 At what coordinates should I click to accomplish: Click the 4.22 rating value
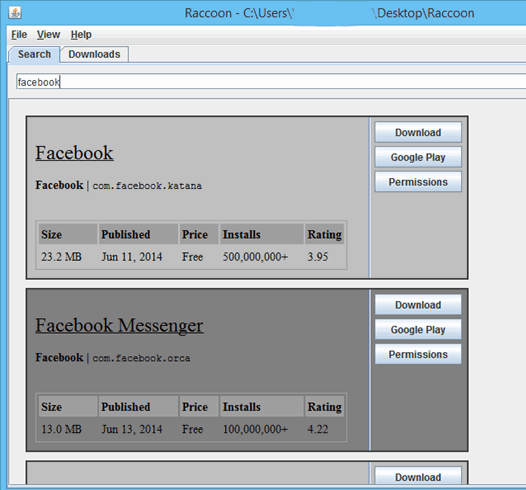tap(318, 429)
